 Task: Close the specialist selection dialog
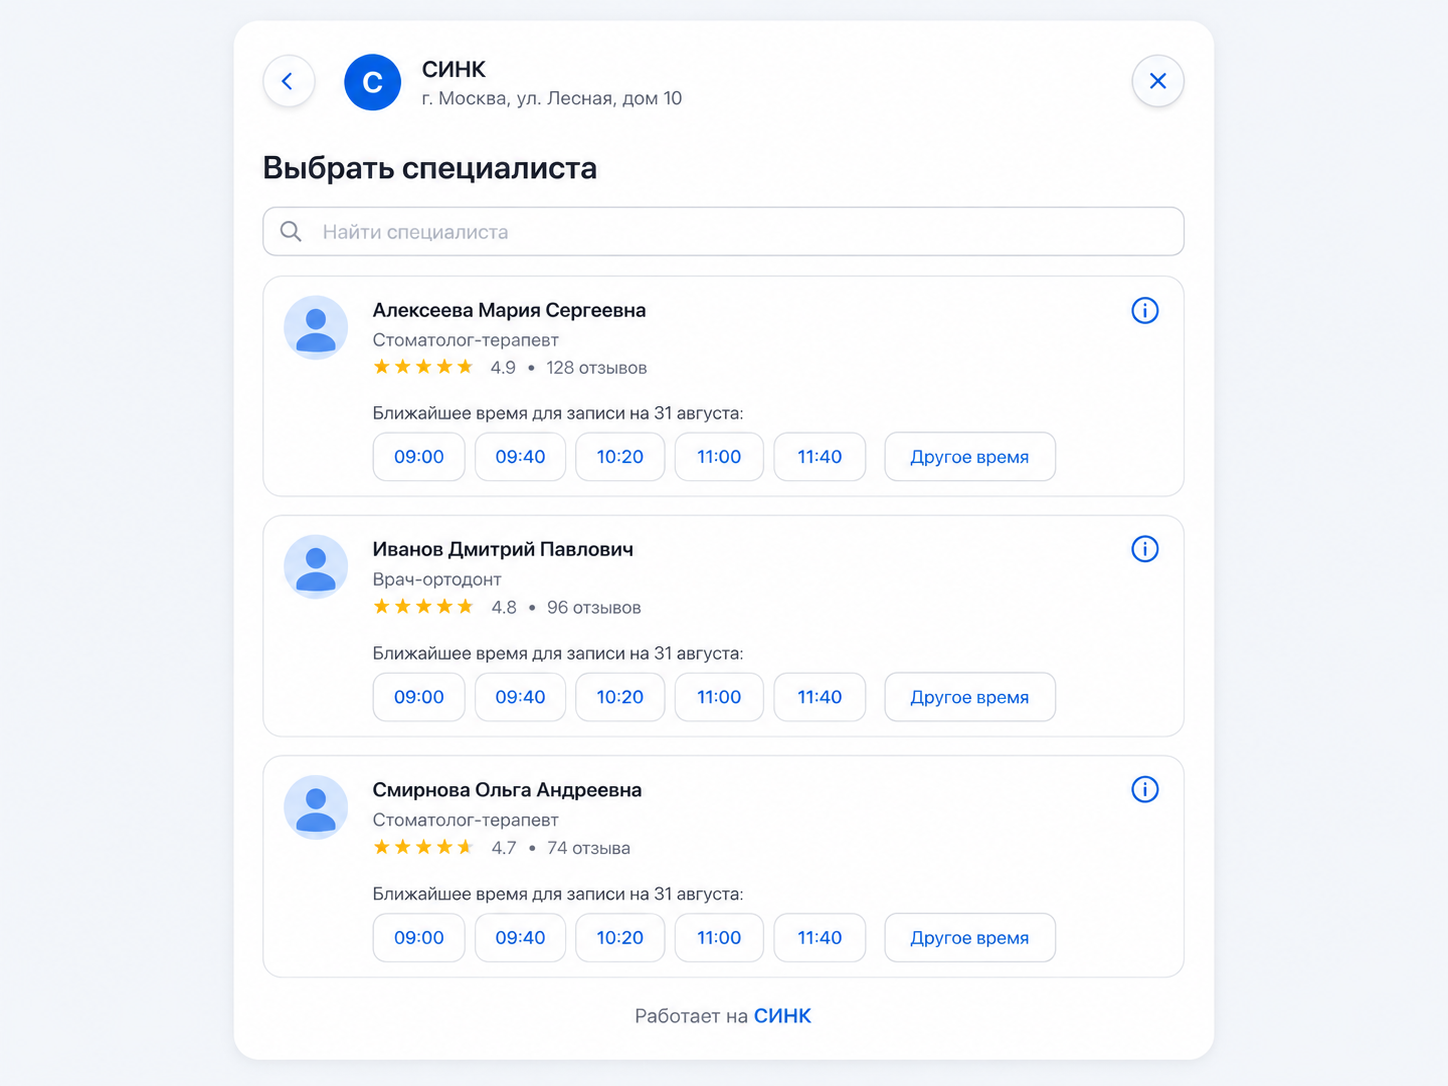pyautogui.click(x=1158, y=81)
